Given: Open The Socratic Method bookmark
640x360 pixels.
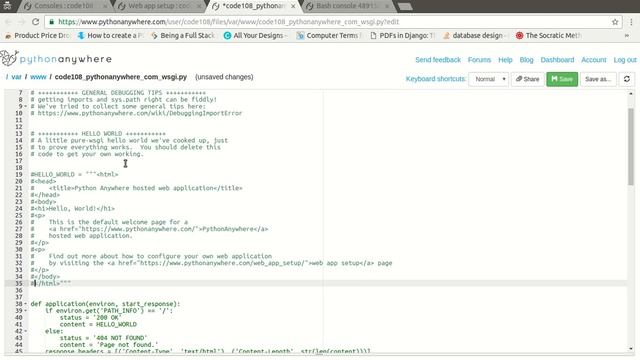Looking at the screenshot, I should point(549,36).
